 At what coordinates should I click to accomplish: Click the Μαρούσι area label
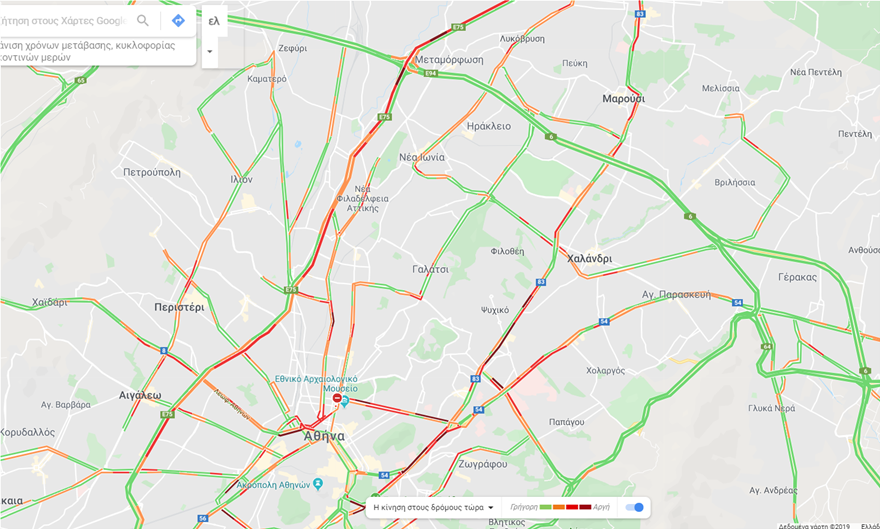pyautogui.click(x=624, y=99)
